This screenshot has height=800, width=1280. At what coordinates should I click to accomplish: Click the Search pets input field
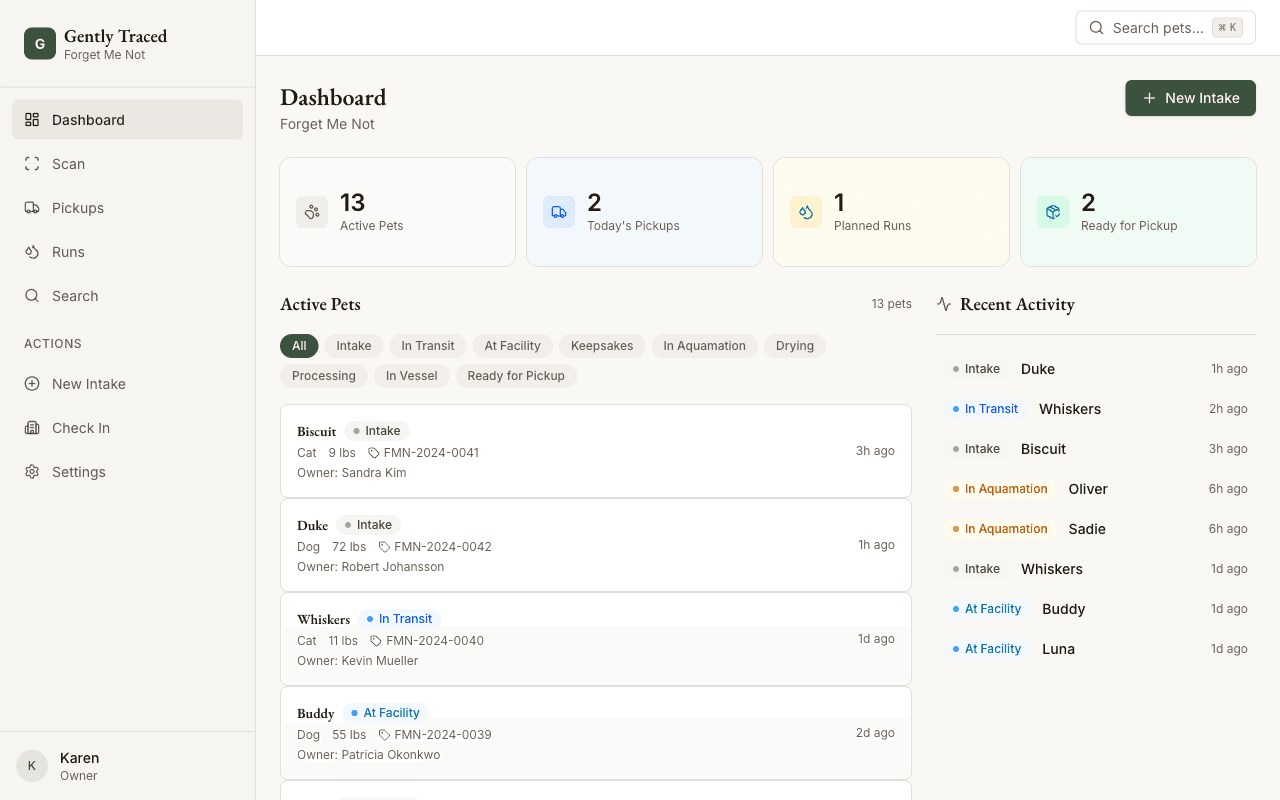(x=1160, y=27)
